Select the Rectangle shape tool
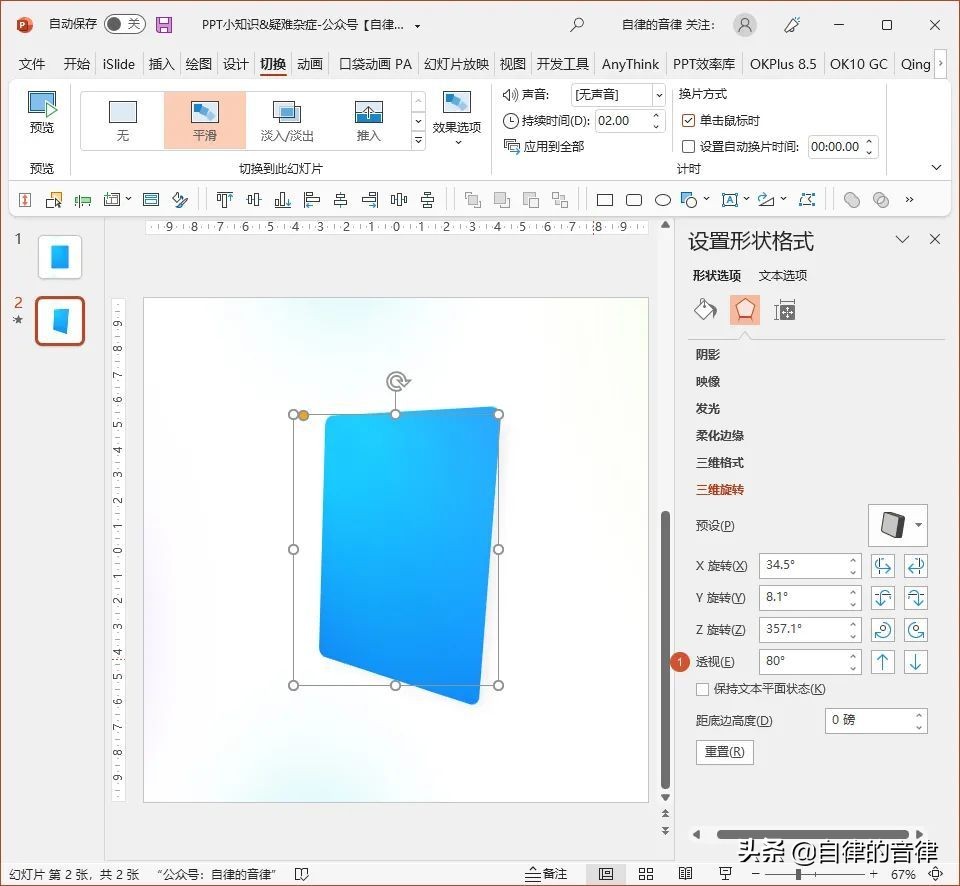This screenshot has width=960, height=886. tap(604, 200)
